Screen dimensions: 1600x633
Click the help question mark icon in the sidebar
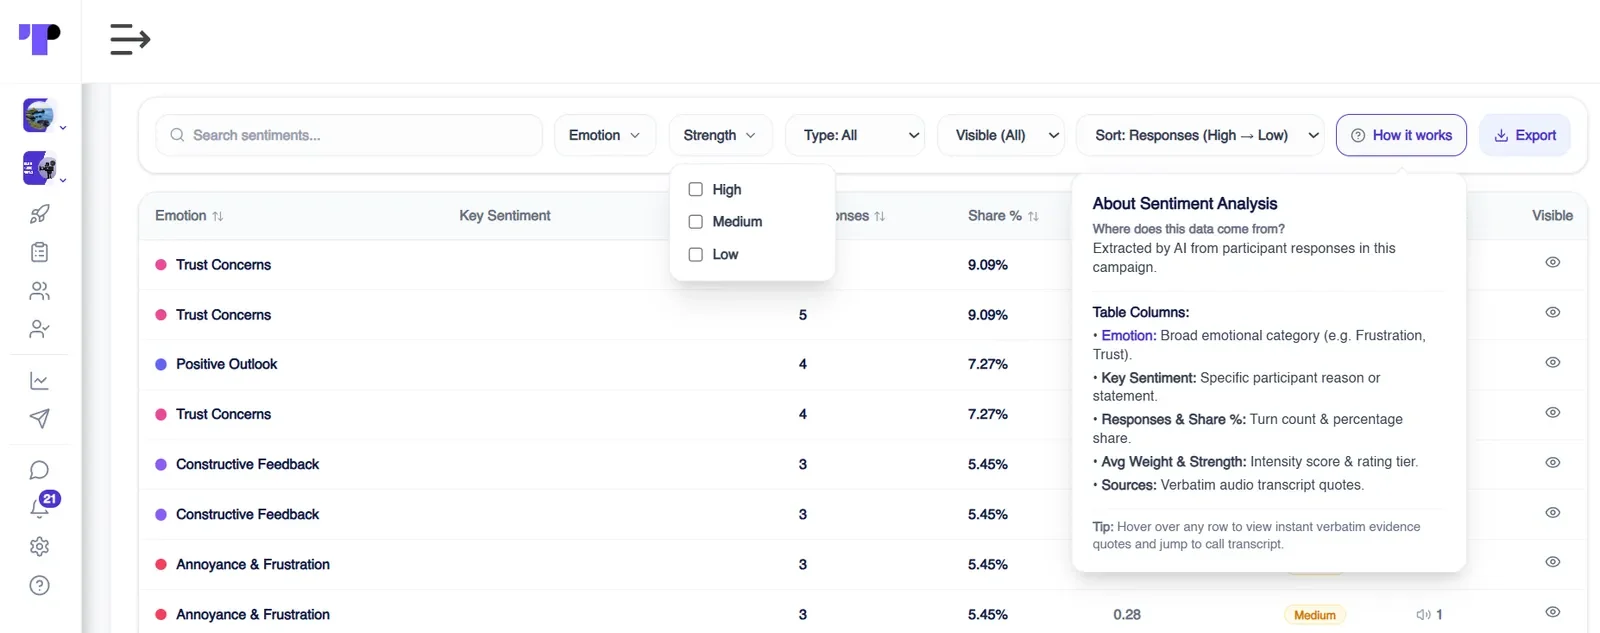(40, 586)
